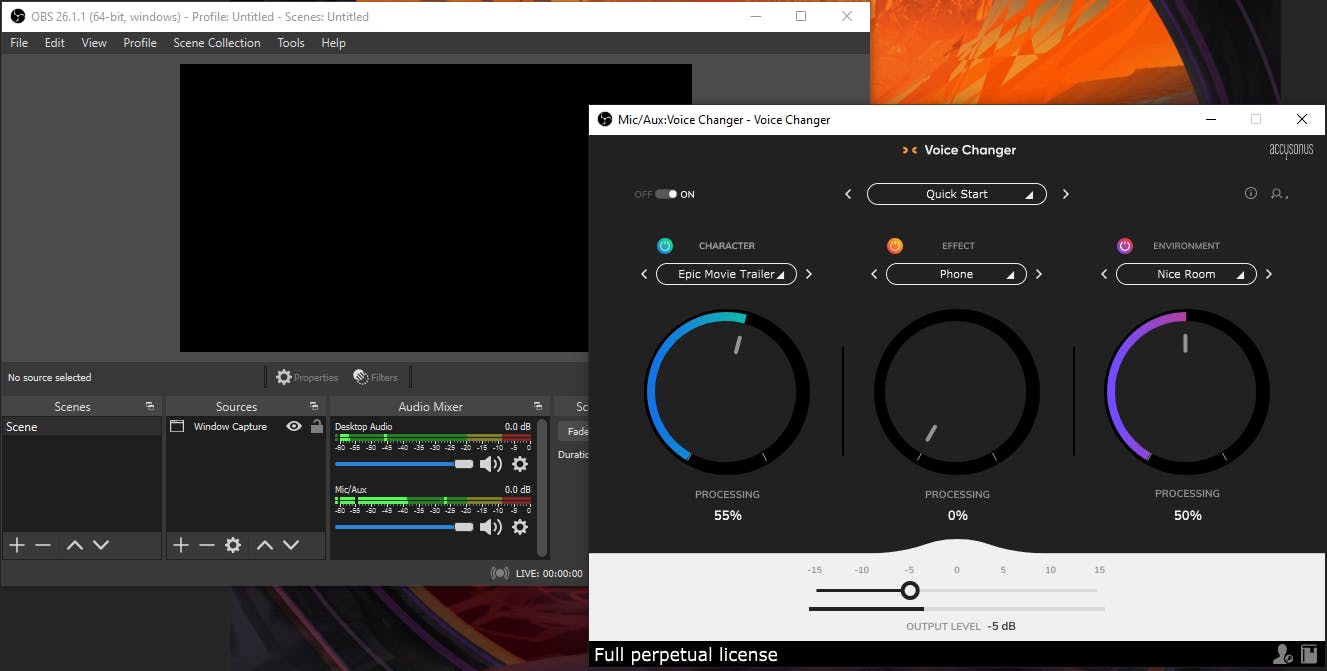
Task: Click the live broadcast status icon
Action: [x=499, y=573]
